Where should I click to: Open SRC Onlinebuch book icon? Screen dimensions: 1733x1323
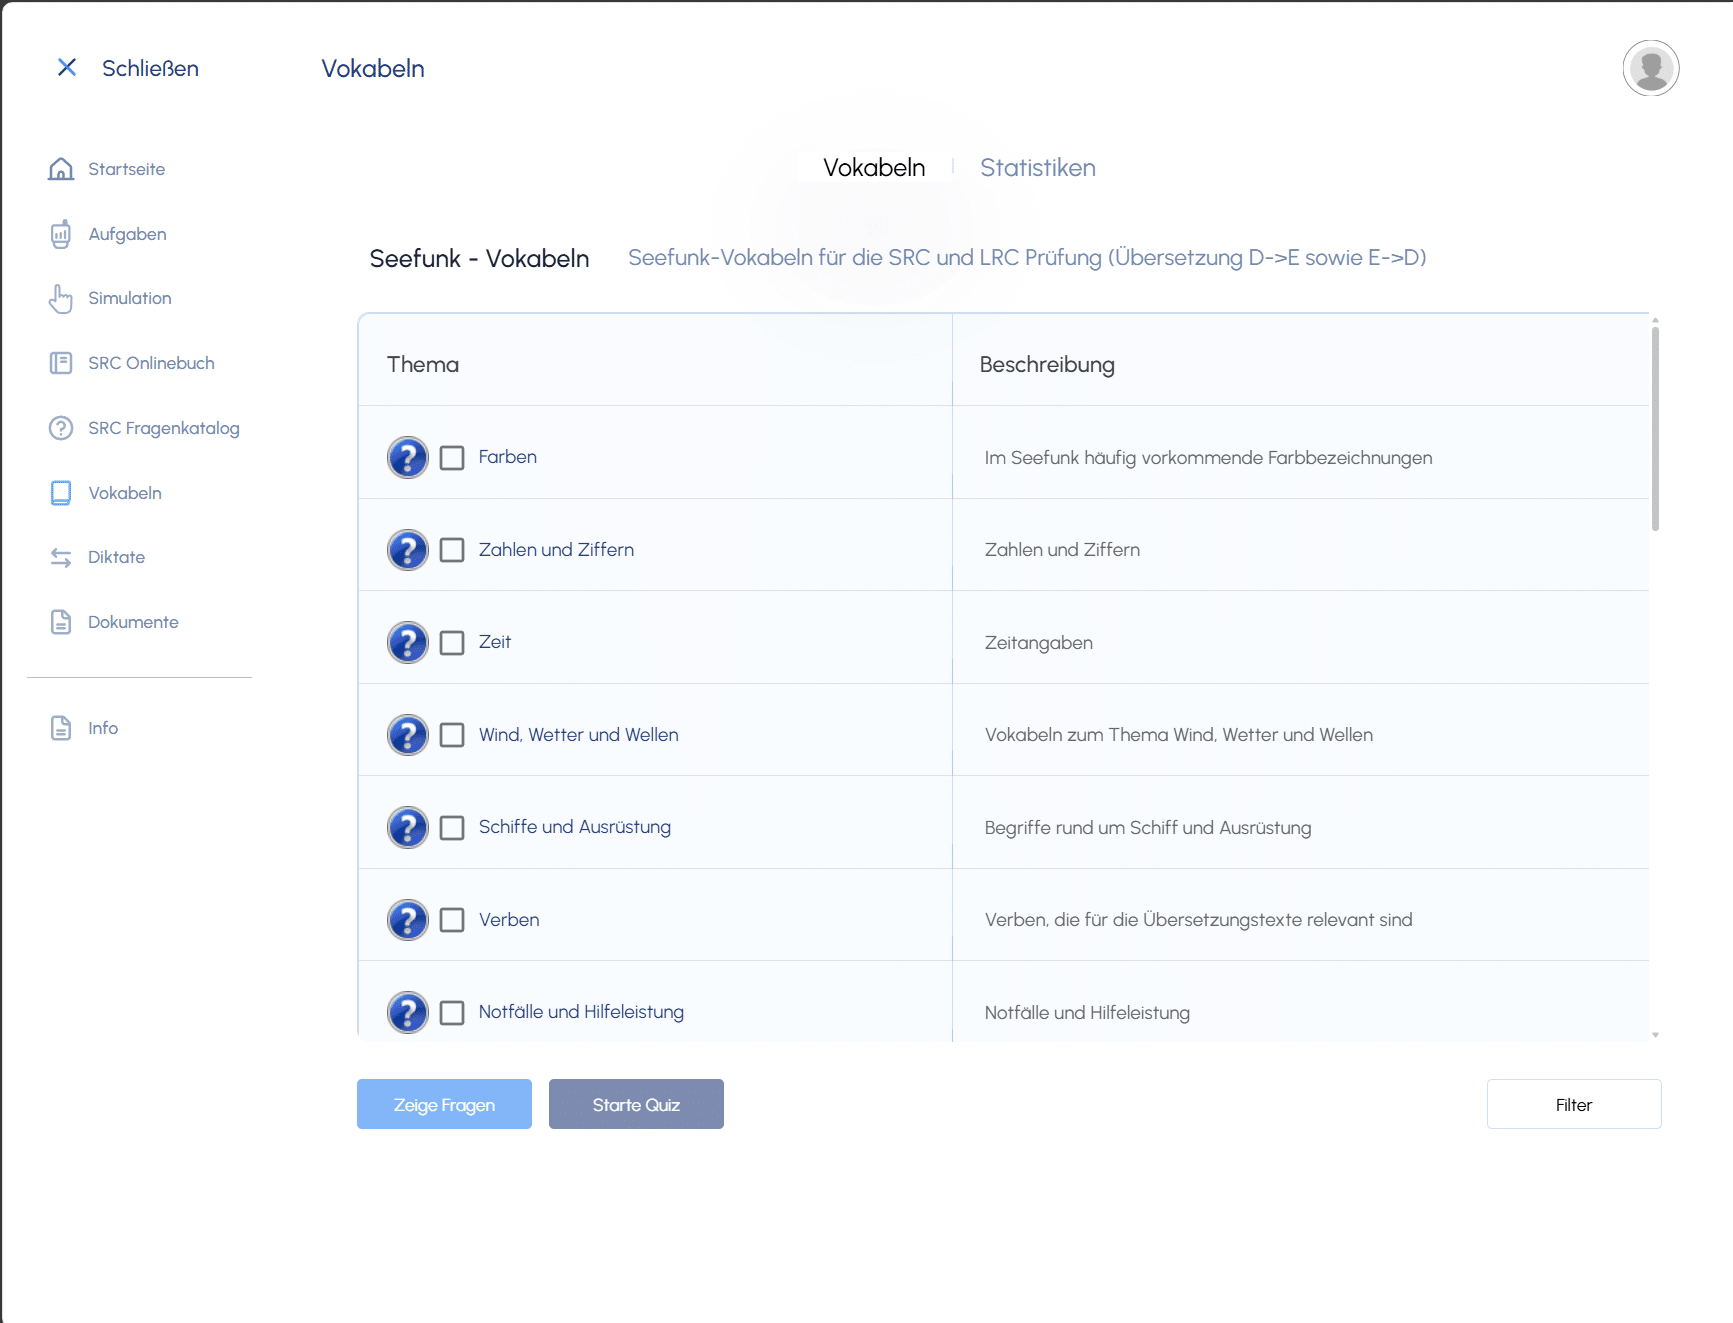coord(61,363)
